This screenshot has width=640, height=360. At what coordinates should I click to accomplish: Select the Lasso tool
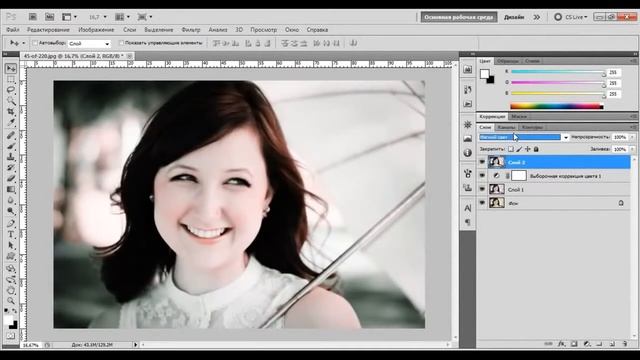pos(11,90)
